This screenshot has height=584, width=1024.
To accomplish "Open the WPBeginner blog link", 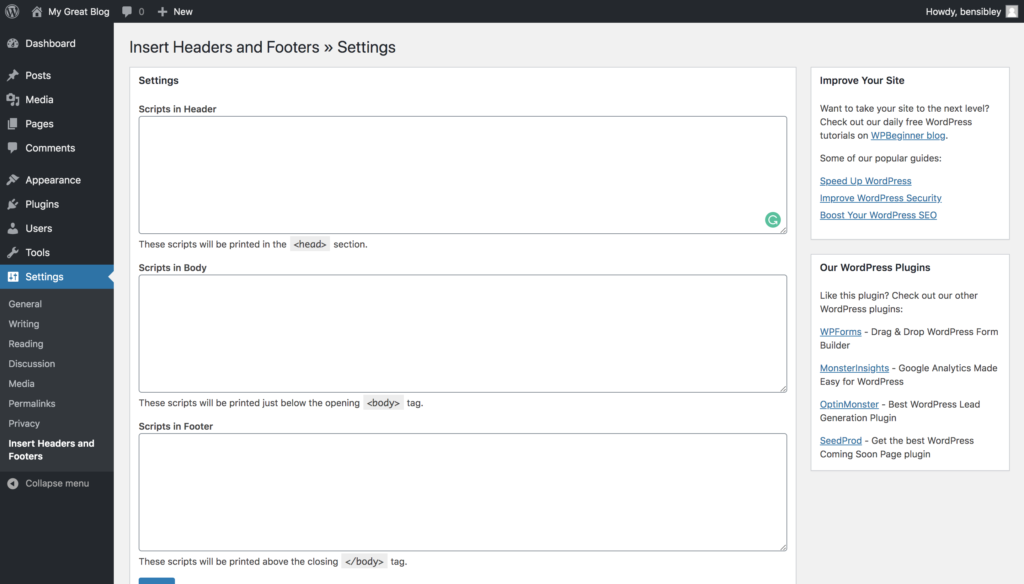I will (x=908, y=135).
